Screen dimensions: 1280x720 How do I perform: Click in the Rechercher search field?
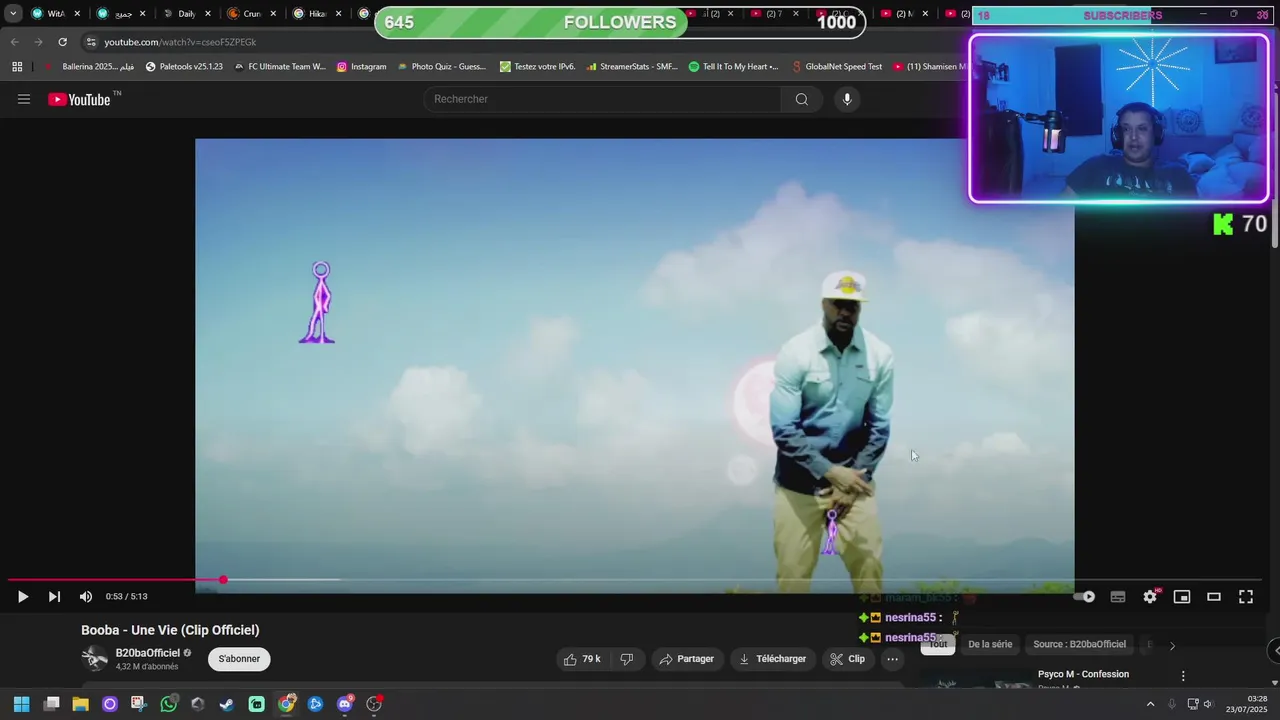[x=603, y=99]
